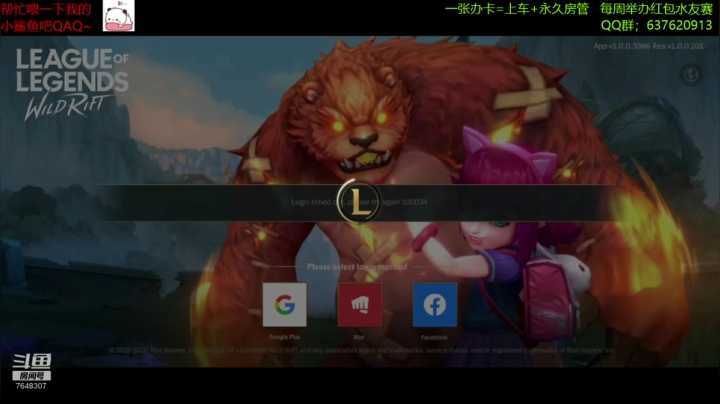Sign in with the Google Play icon
Screen dimensions: 720x404
pyautogui.click(x=285, y=305)
